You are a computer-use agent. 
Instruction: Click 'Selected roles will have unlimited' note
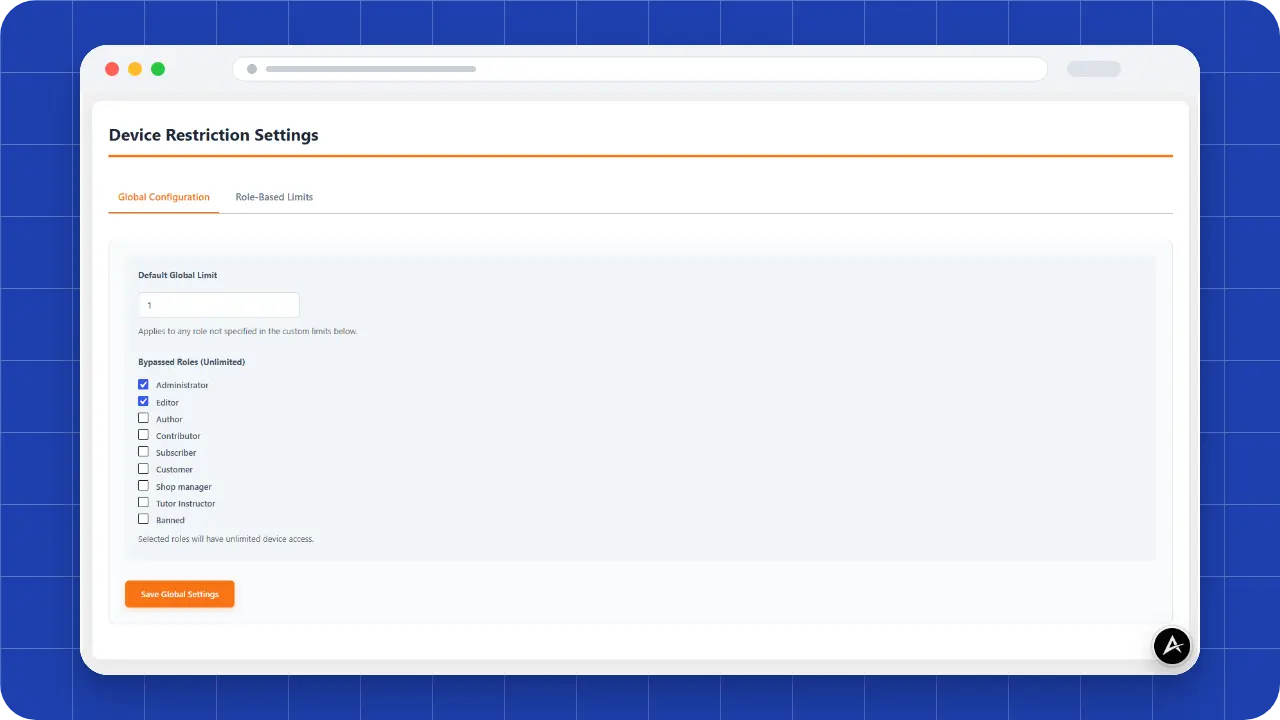tap(226, 539)
